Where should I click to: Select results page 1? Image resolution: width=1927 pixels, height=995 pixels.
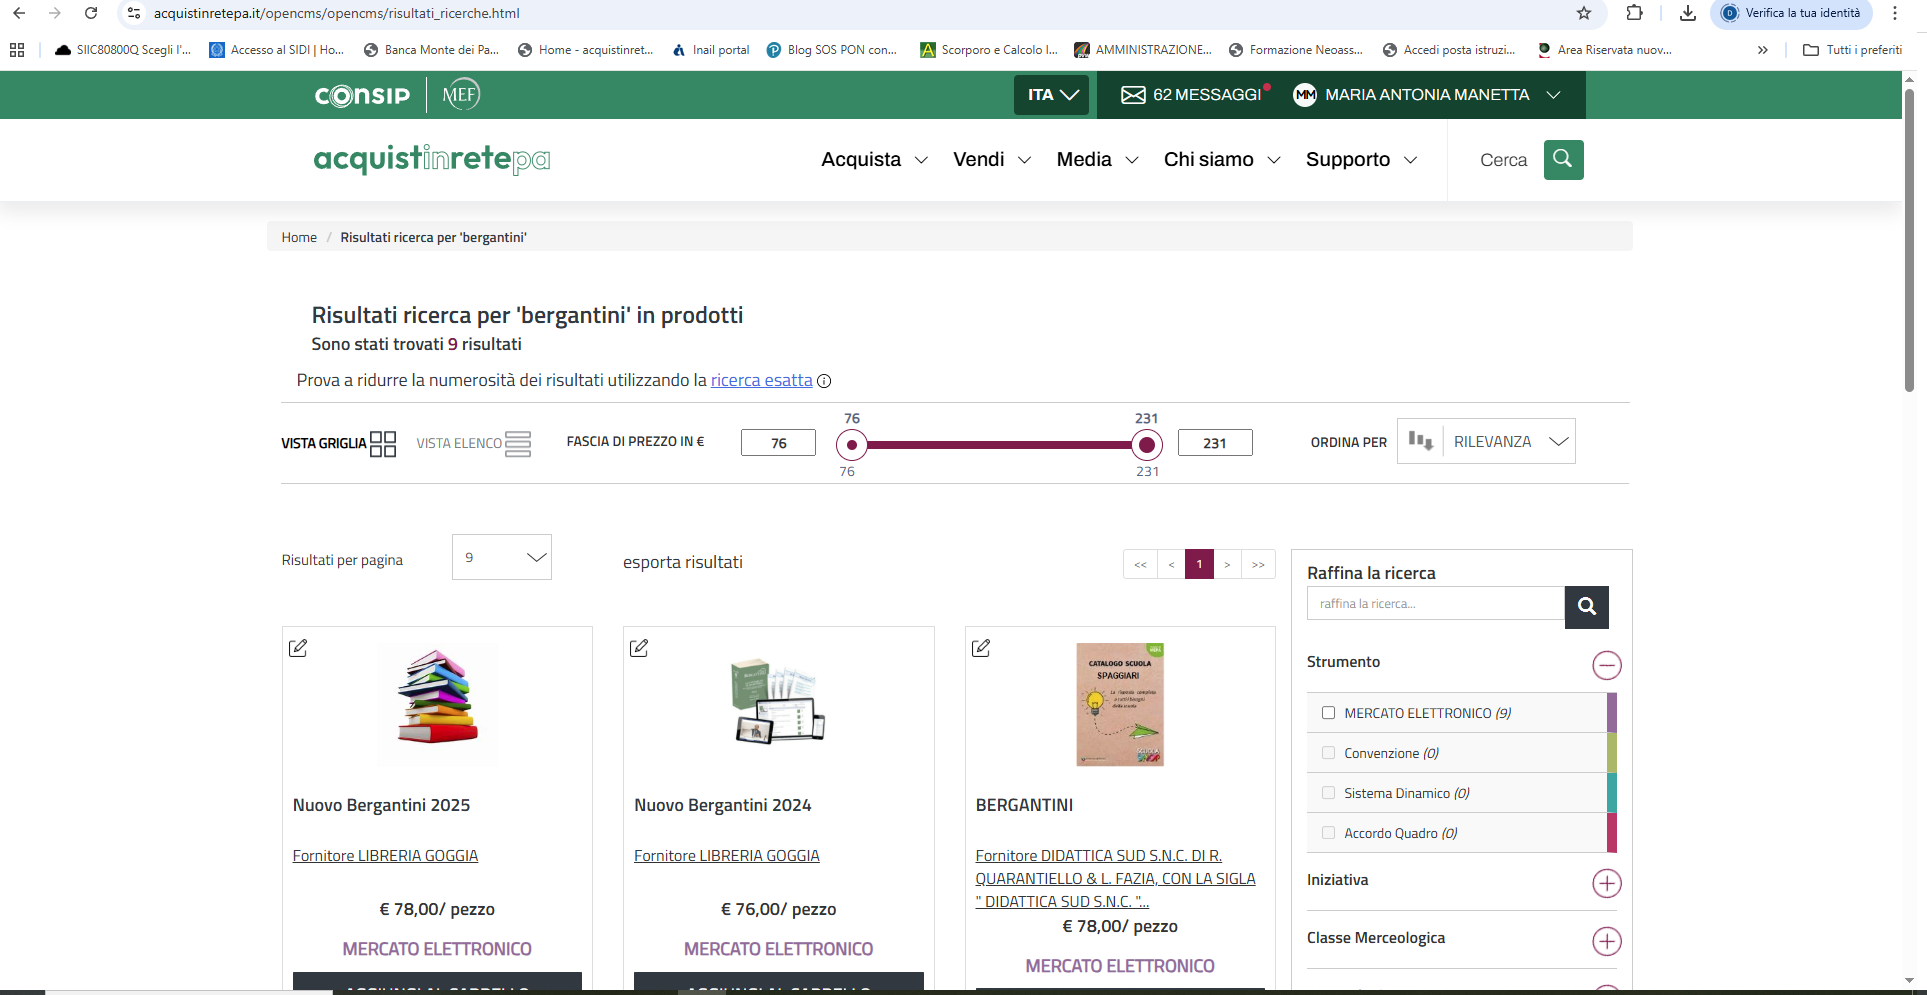[x=1199, y=564]
